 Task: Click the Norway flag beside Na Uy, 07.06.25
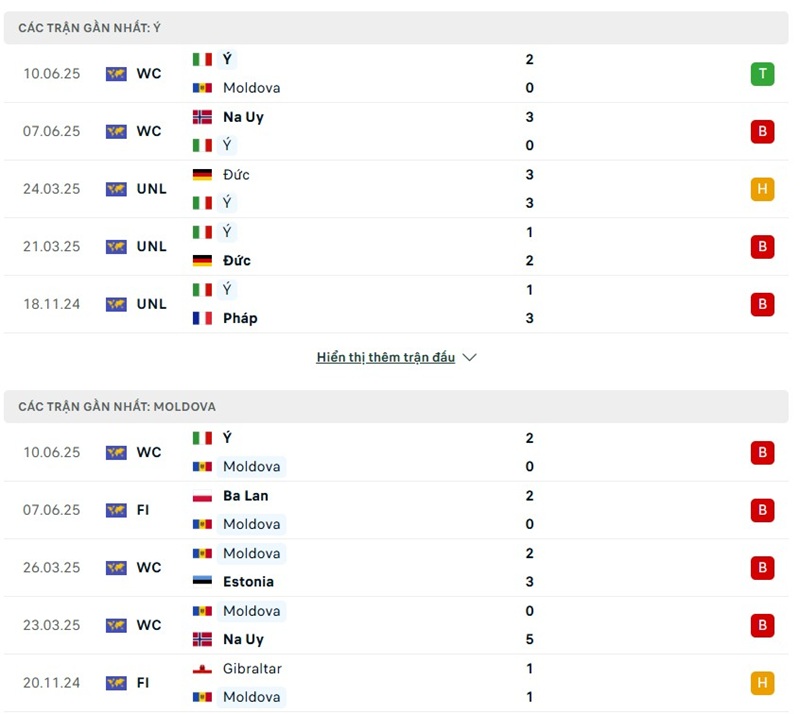coord(202,117)
